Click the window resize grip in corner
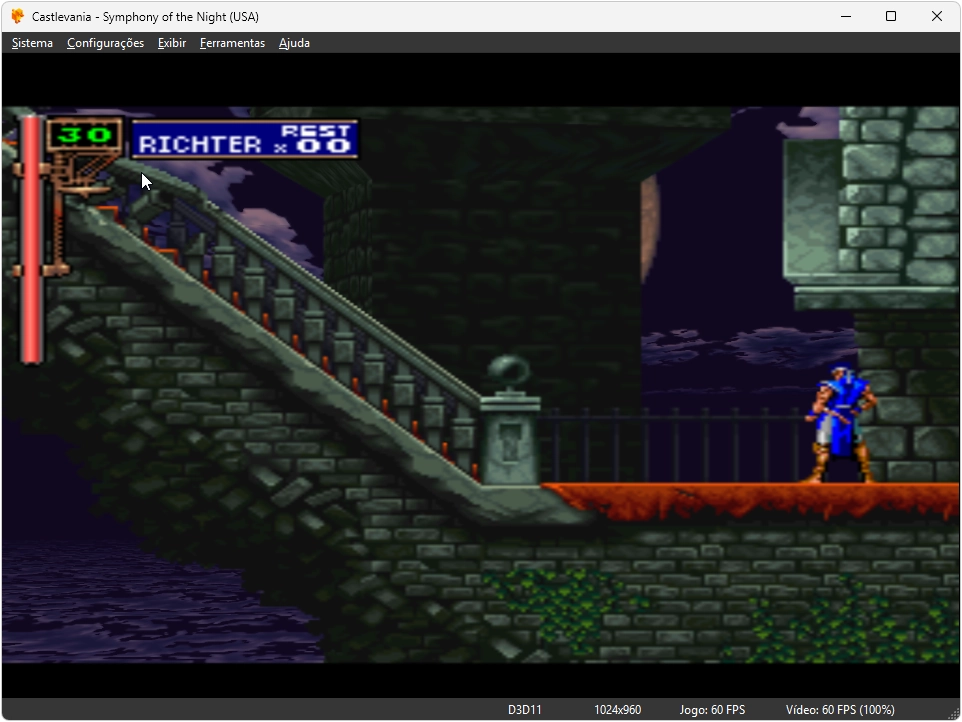 [953, 713]
